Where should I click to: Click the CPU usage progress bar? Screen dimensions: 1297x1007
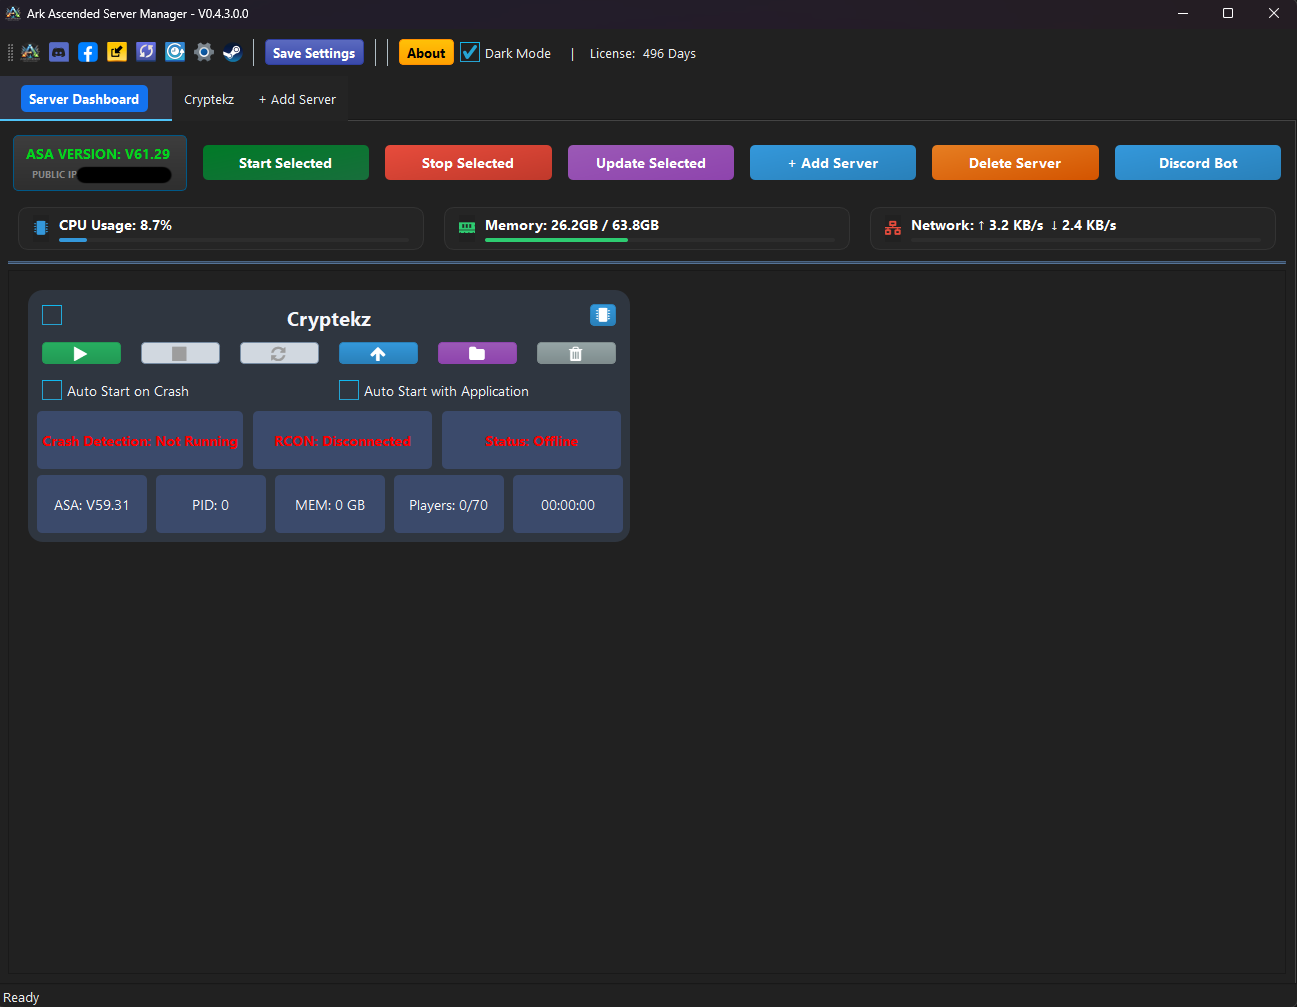pos(234,240)
